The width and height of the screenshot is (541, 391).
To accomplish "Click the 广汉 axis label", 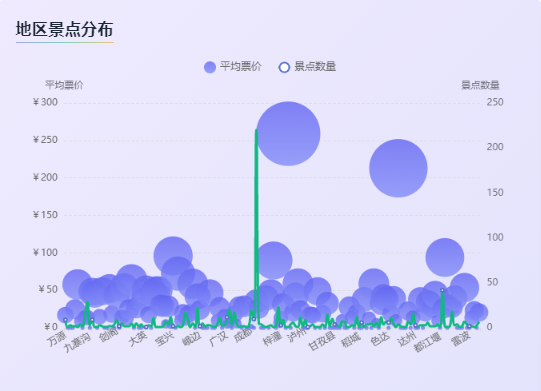I will tap(219, 339).
